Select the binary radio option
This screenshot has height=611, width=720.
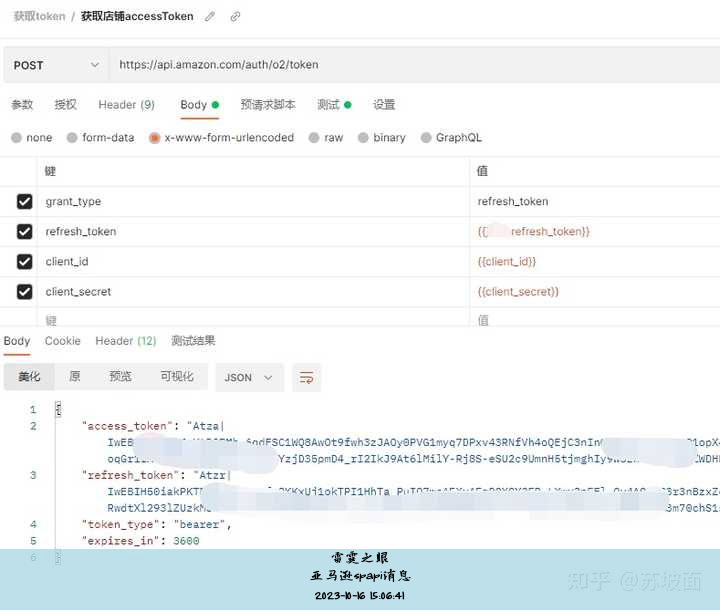point(363,138)
